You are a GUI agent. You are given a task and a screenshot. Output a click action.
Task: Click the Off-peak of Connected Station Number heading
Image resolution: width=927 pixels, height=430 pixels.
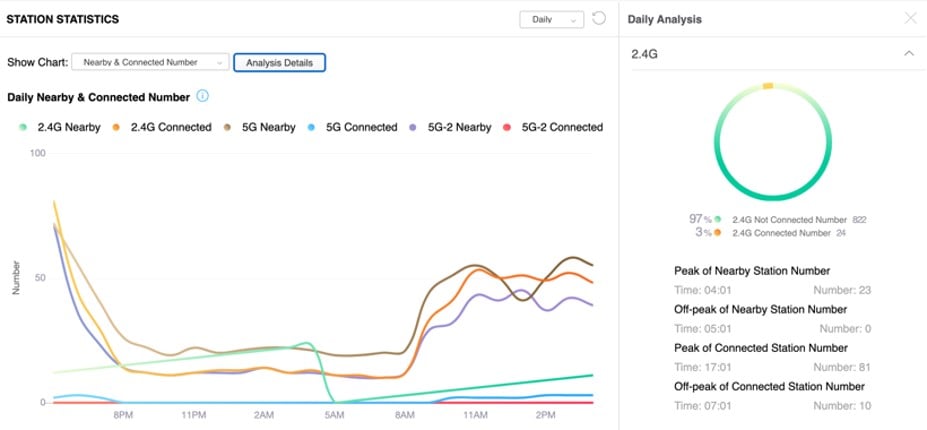point(769,386)
